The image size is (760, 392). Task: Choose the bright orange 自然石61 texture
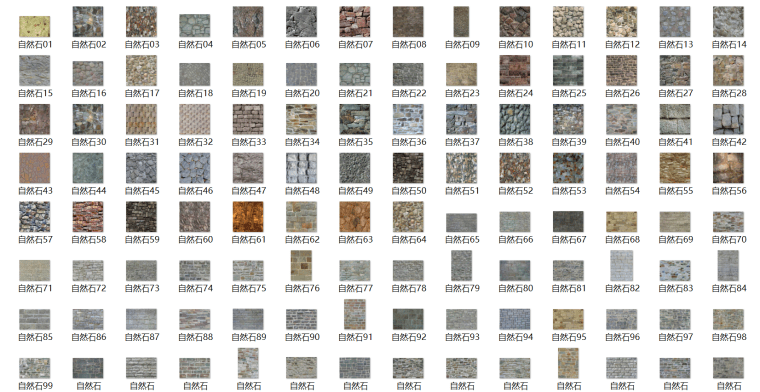(x=248, y=217)
